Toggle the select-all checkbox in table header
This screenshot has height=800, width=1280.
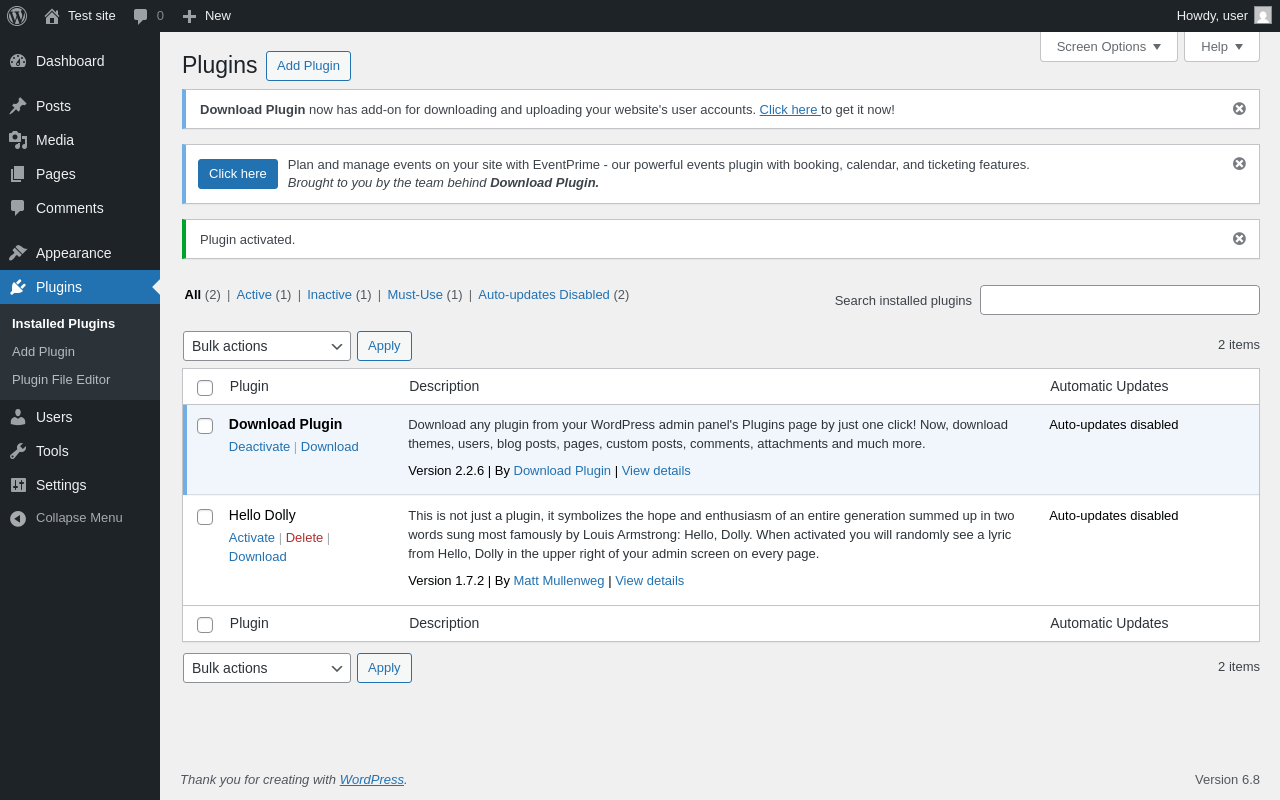pos(205,388)
